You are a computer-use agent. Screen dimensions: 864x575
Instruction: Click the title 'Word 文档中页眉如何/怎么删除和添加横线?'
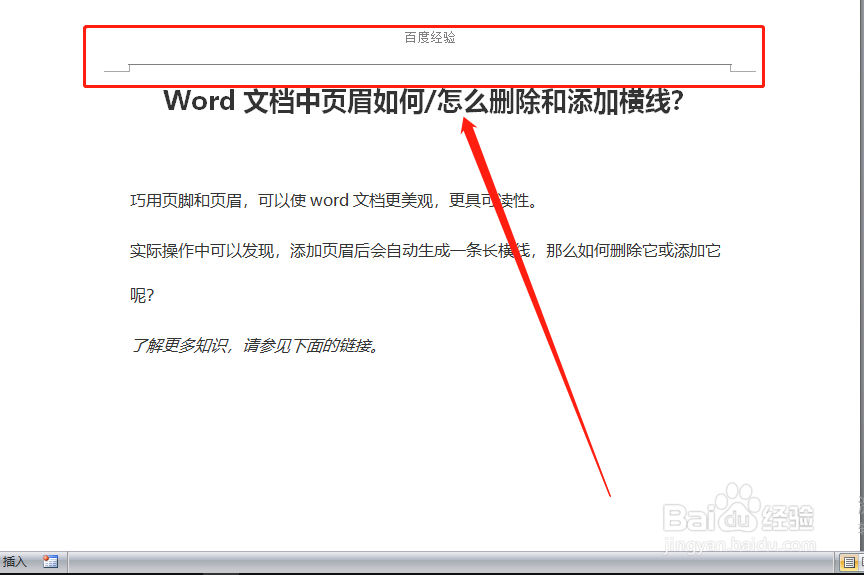[x=423, y=101]
